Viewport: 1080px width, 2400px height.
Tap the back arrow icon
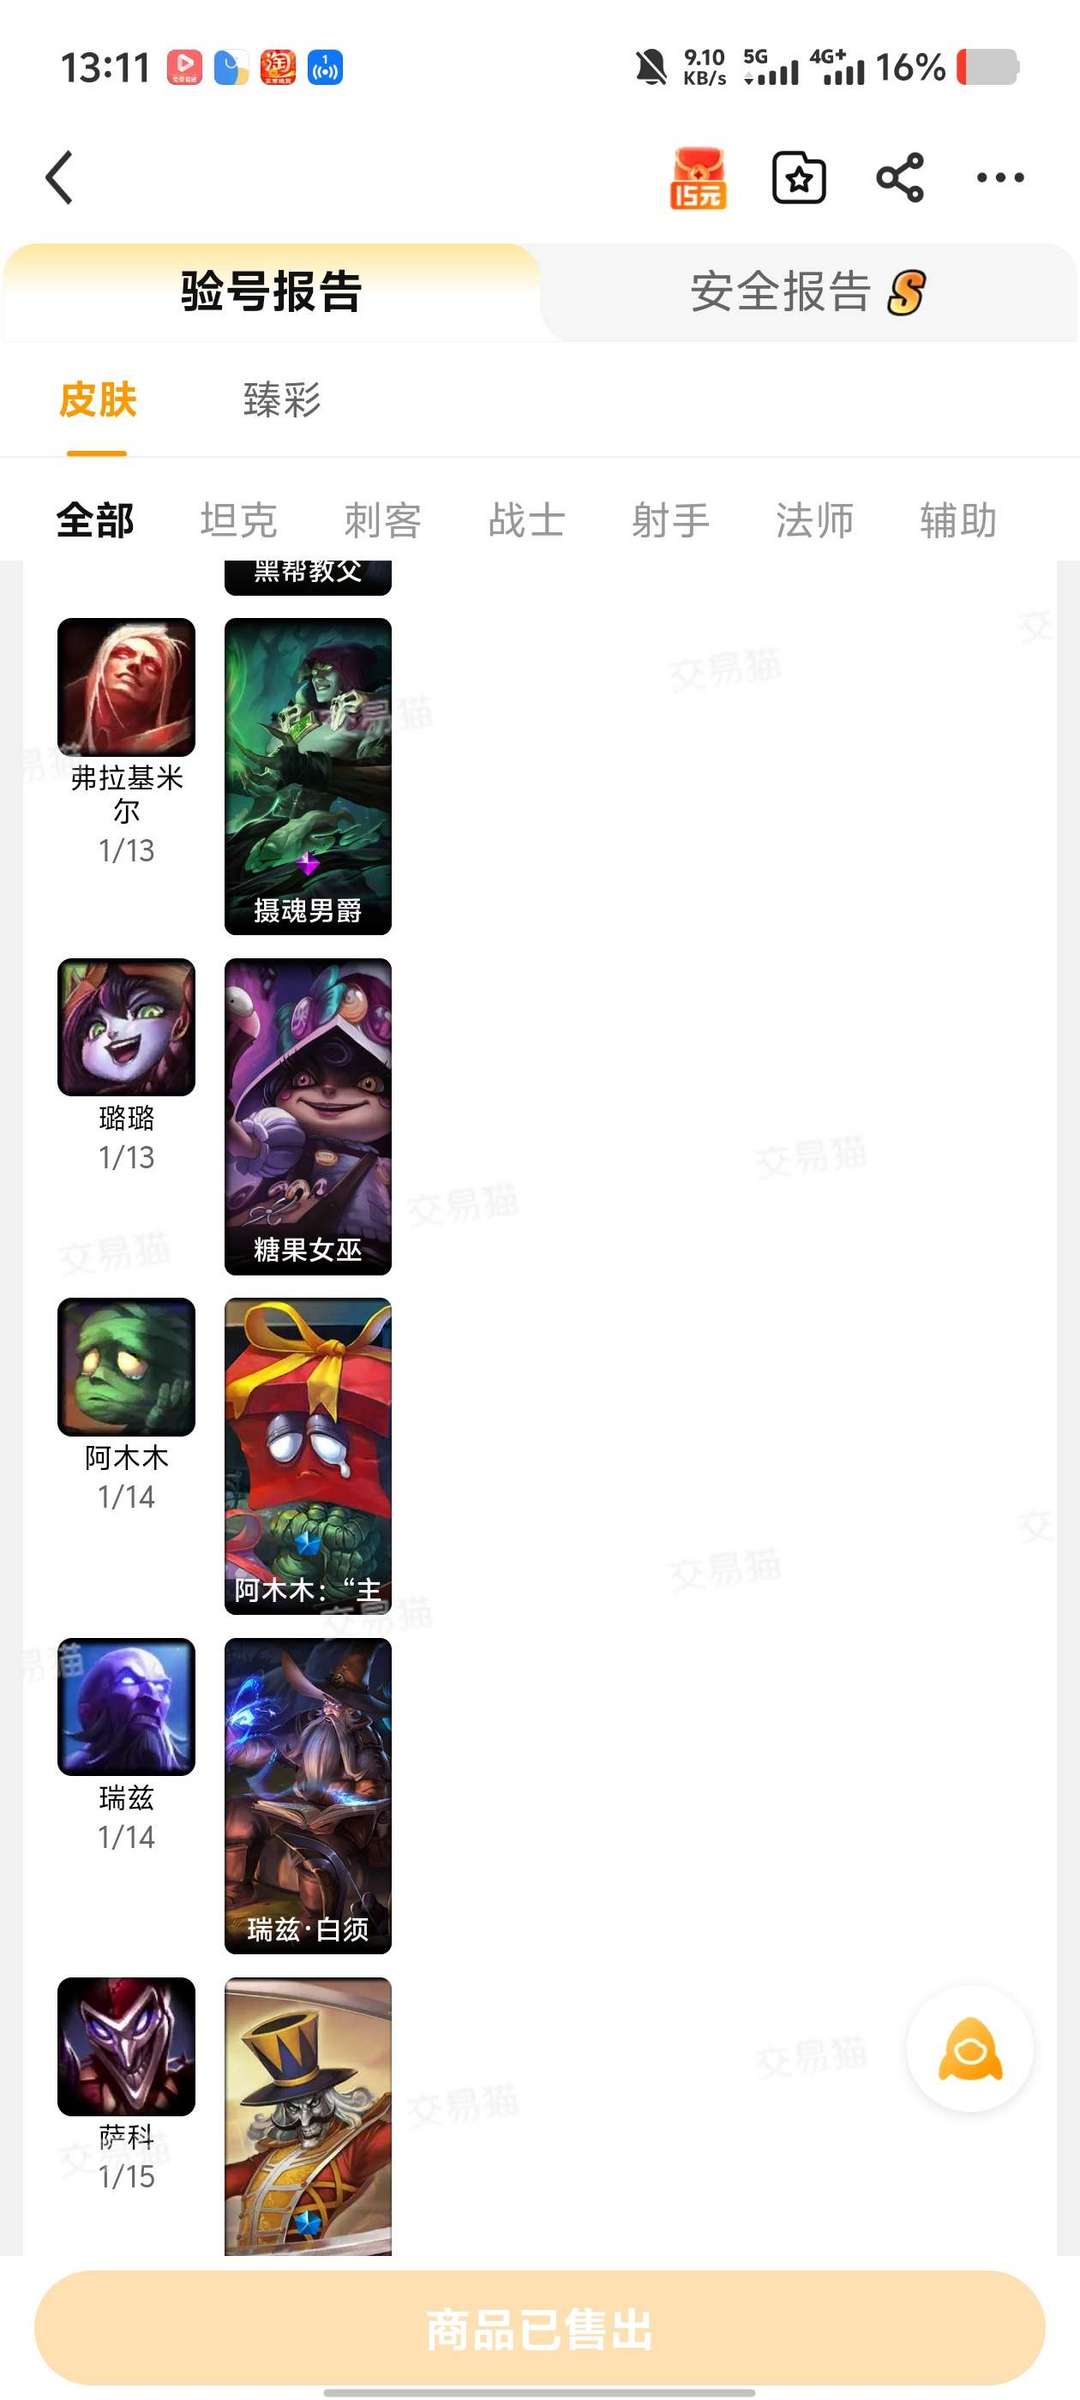click(x=60, y=178)
